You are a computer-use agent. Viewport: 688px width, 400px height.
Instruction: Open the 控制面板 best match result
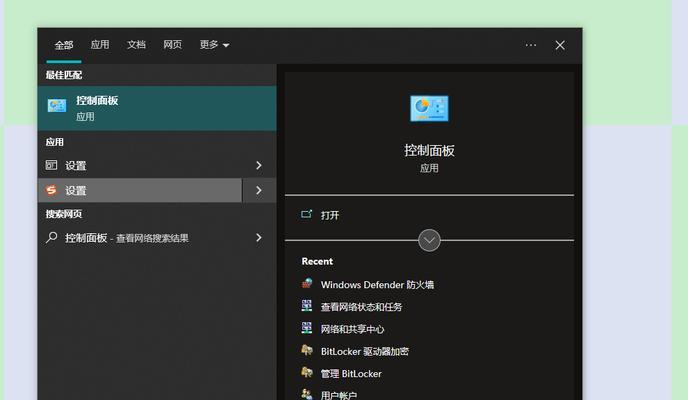[x=157, y=108]
